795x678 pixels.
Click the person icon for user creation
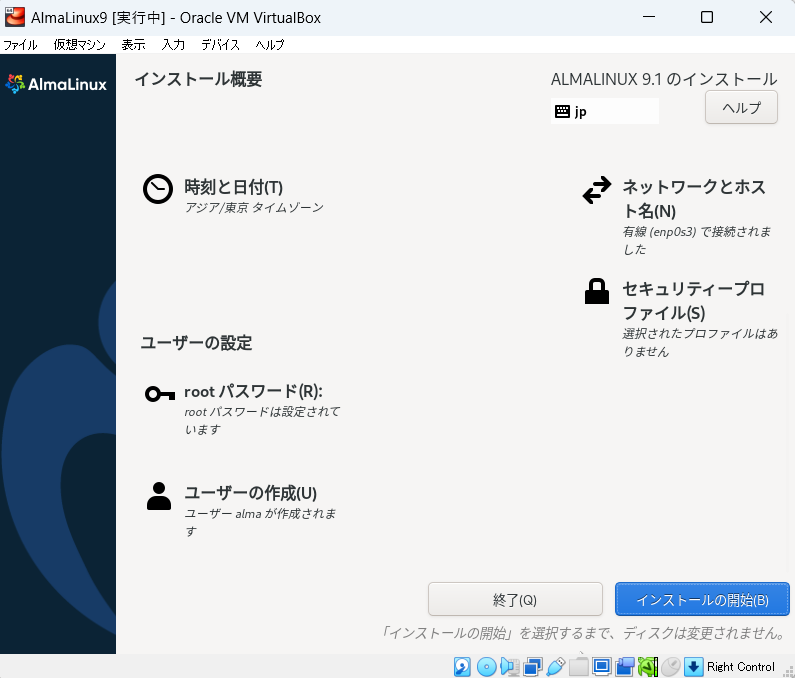point(159,496)
